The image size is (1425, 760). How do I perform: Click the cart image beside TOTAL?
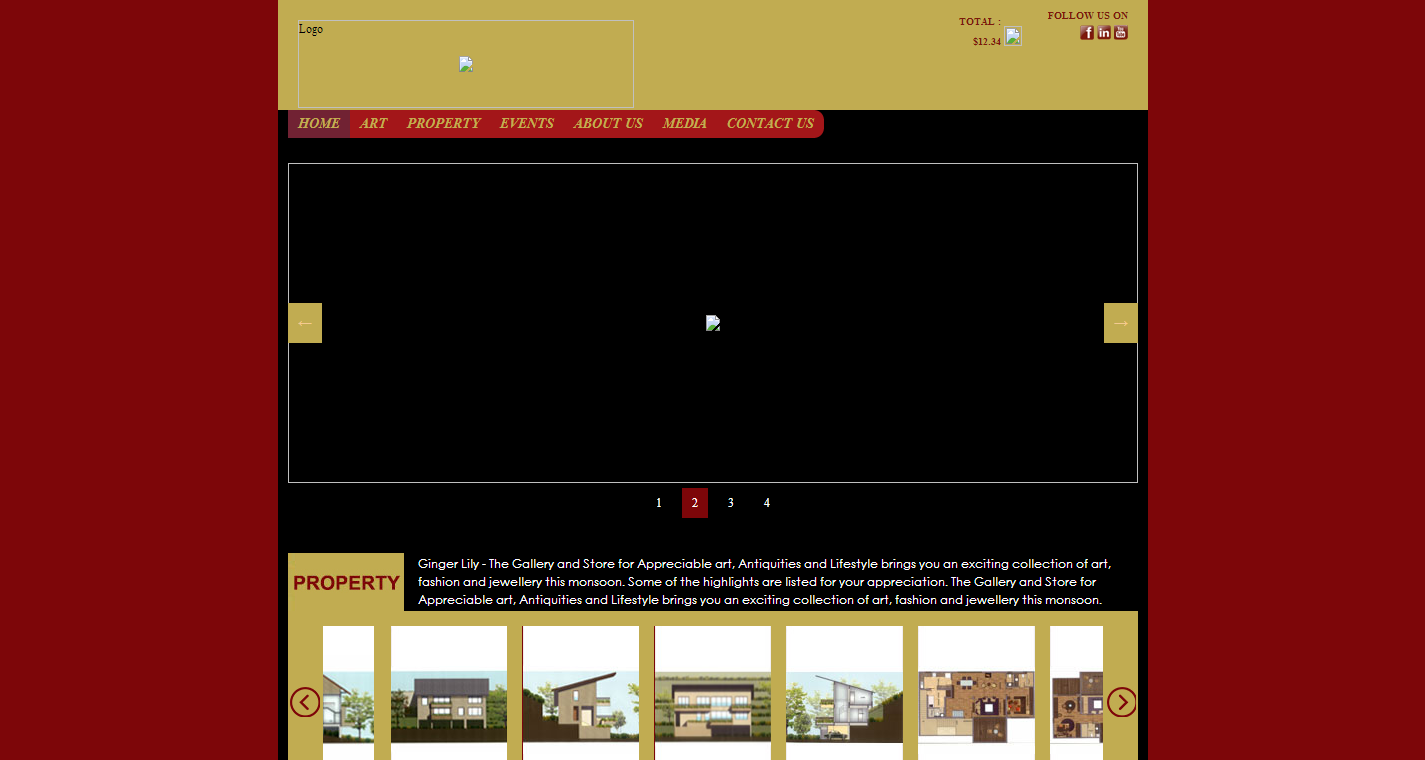click(1013, 36)
